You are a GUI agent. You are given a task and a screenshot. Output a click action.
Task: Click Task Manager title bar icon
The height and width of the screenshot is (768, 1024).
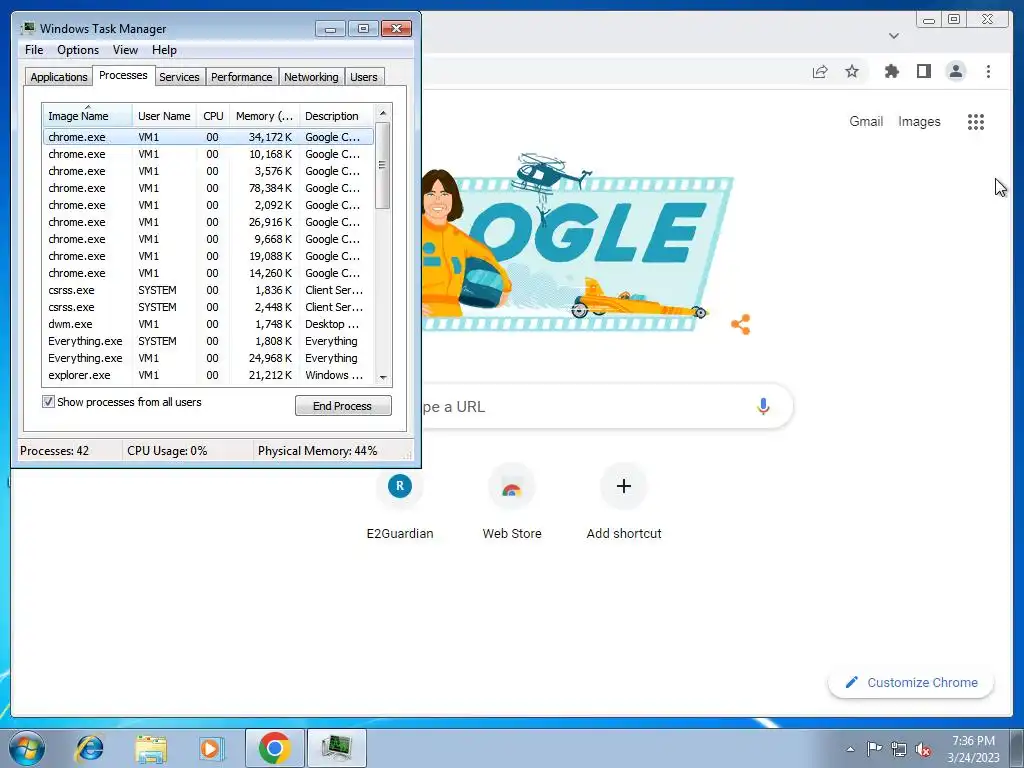(x=27, y=28)
